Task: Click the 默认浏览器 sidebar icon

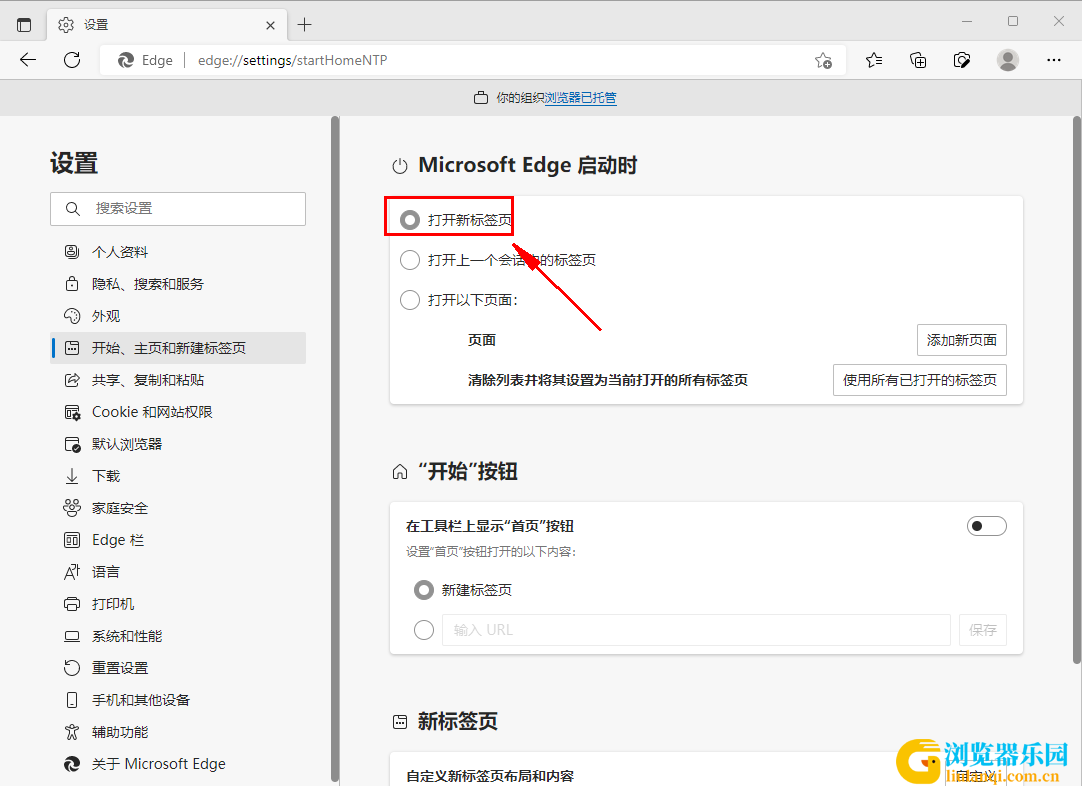Action: 72,444
